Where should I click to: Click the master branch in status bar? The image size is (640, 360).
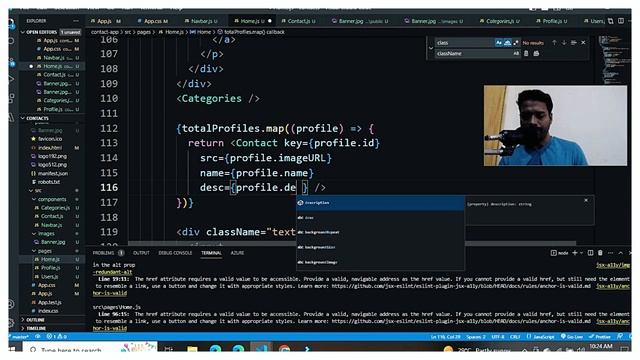[20, 337]
